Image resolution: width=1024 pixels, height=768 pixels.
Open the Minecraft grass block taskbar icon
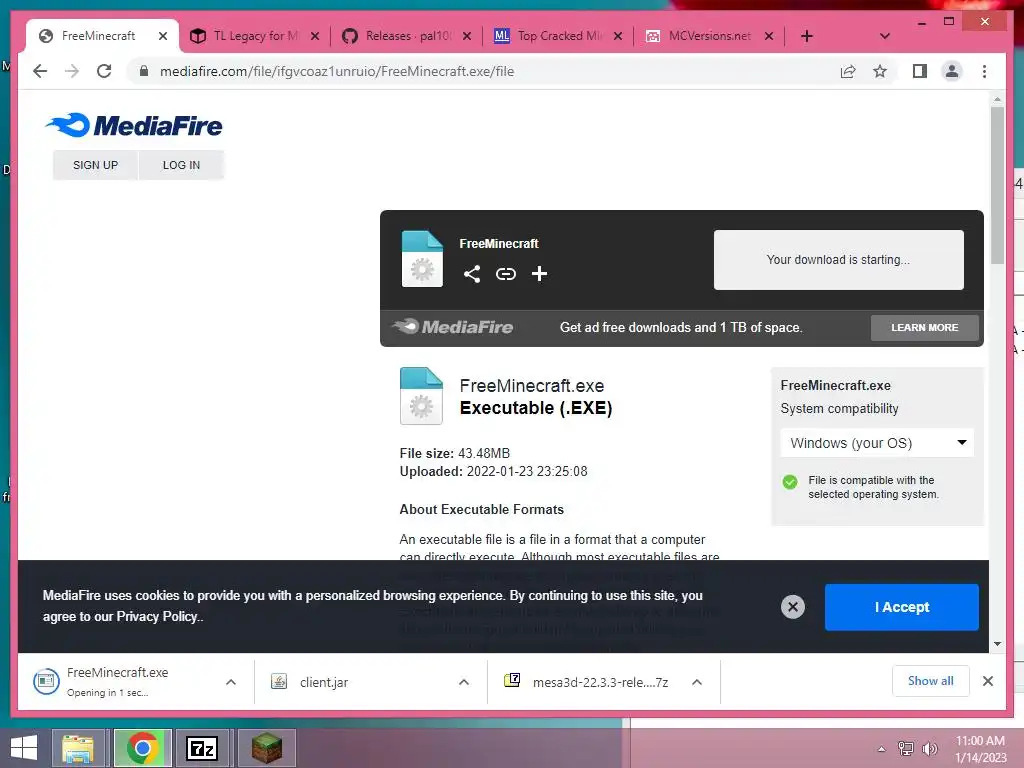coord(266,748)
